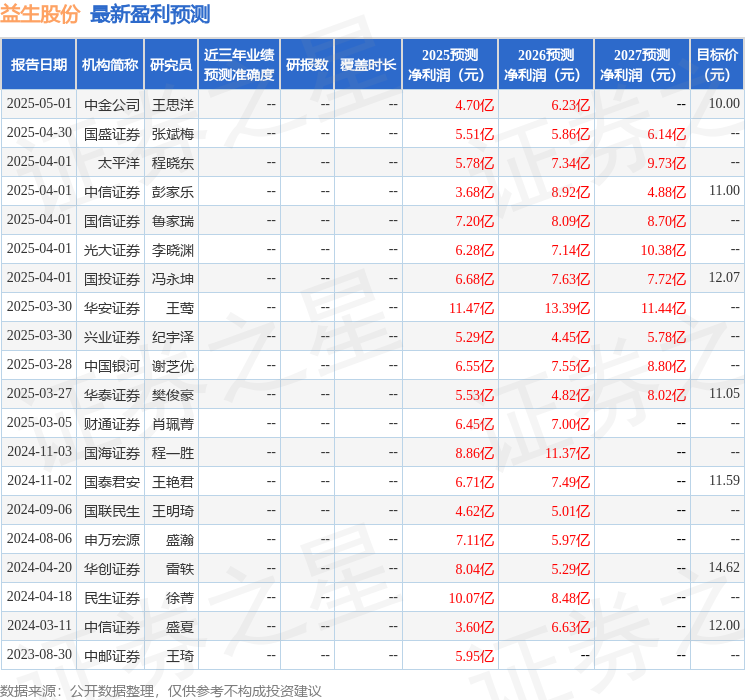Select the 机构简称 column header
This screenshot has height=700, width=745.
(x=110, y=65)
